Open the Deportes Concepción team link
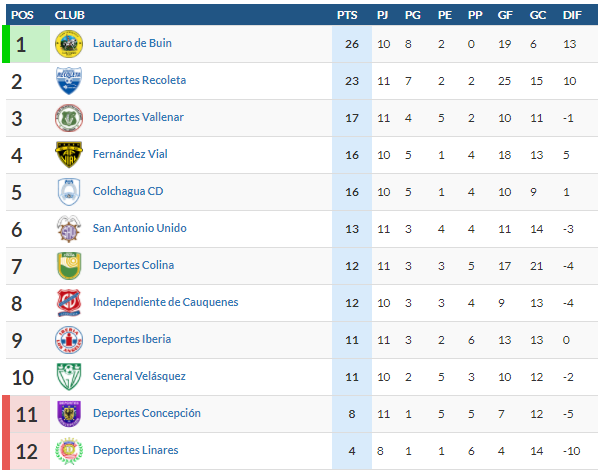 [147, 413]
